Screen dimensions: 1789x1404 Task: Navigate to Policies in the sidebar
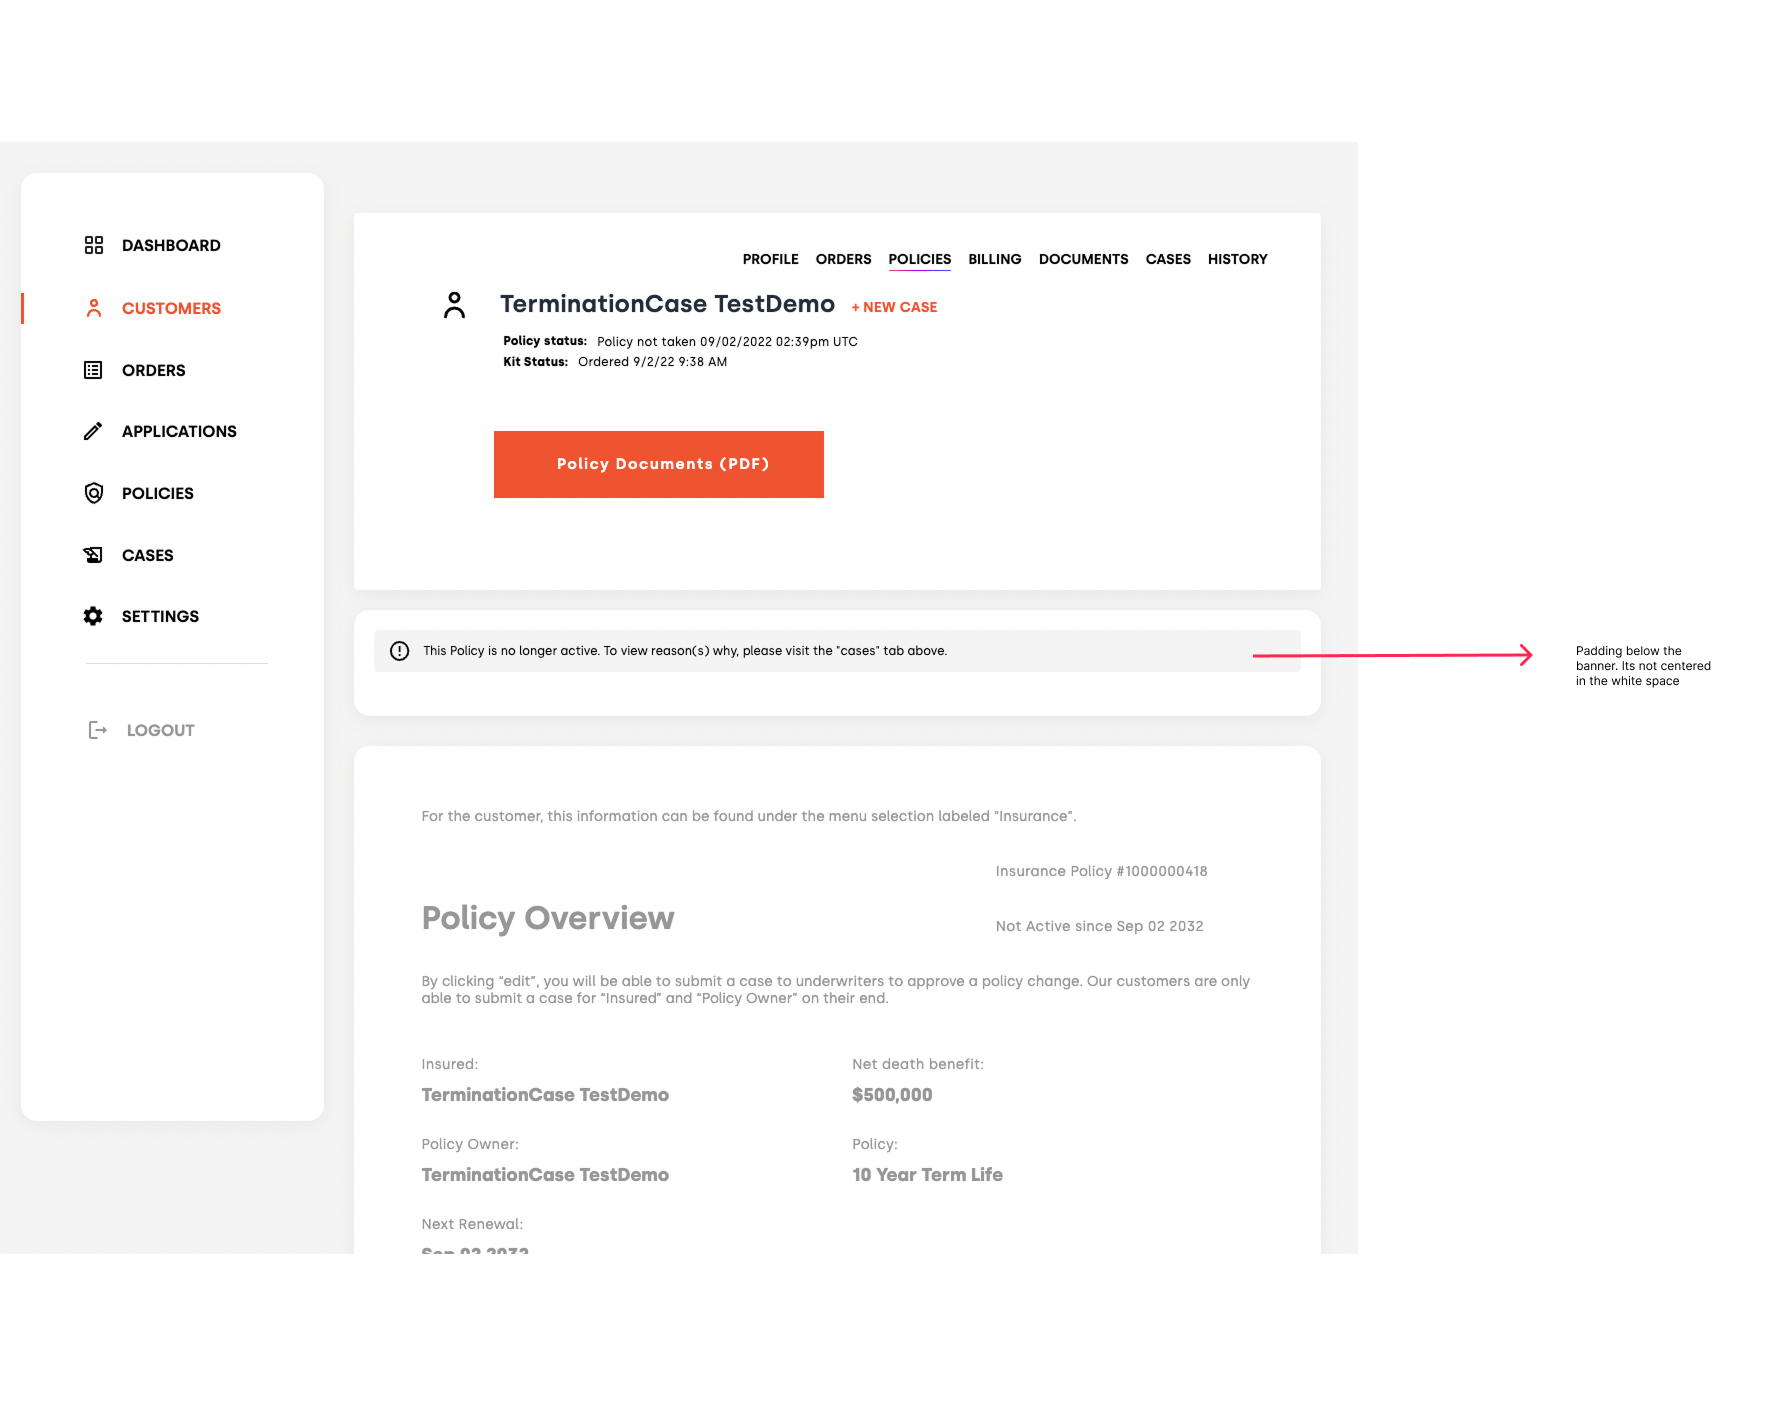(158, 493)
